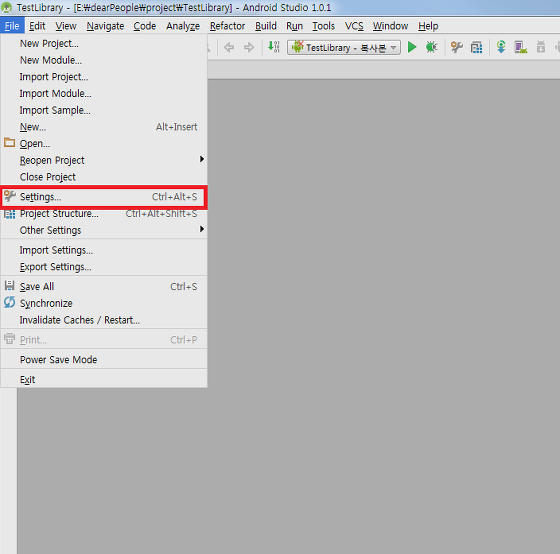Image resolution: width=560 pixels, height=554 pixels.
Task: Open the Code menu
Action: click(145, 26)
